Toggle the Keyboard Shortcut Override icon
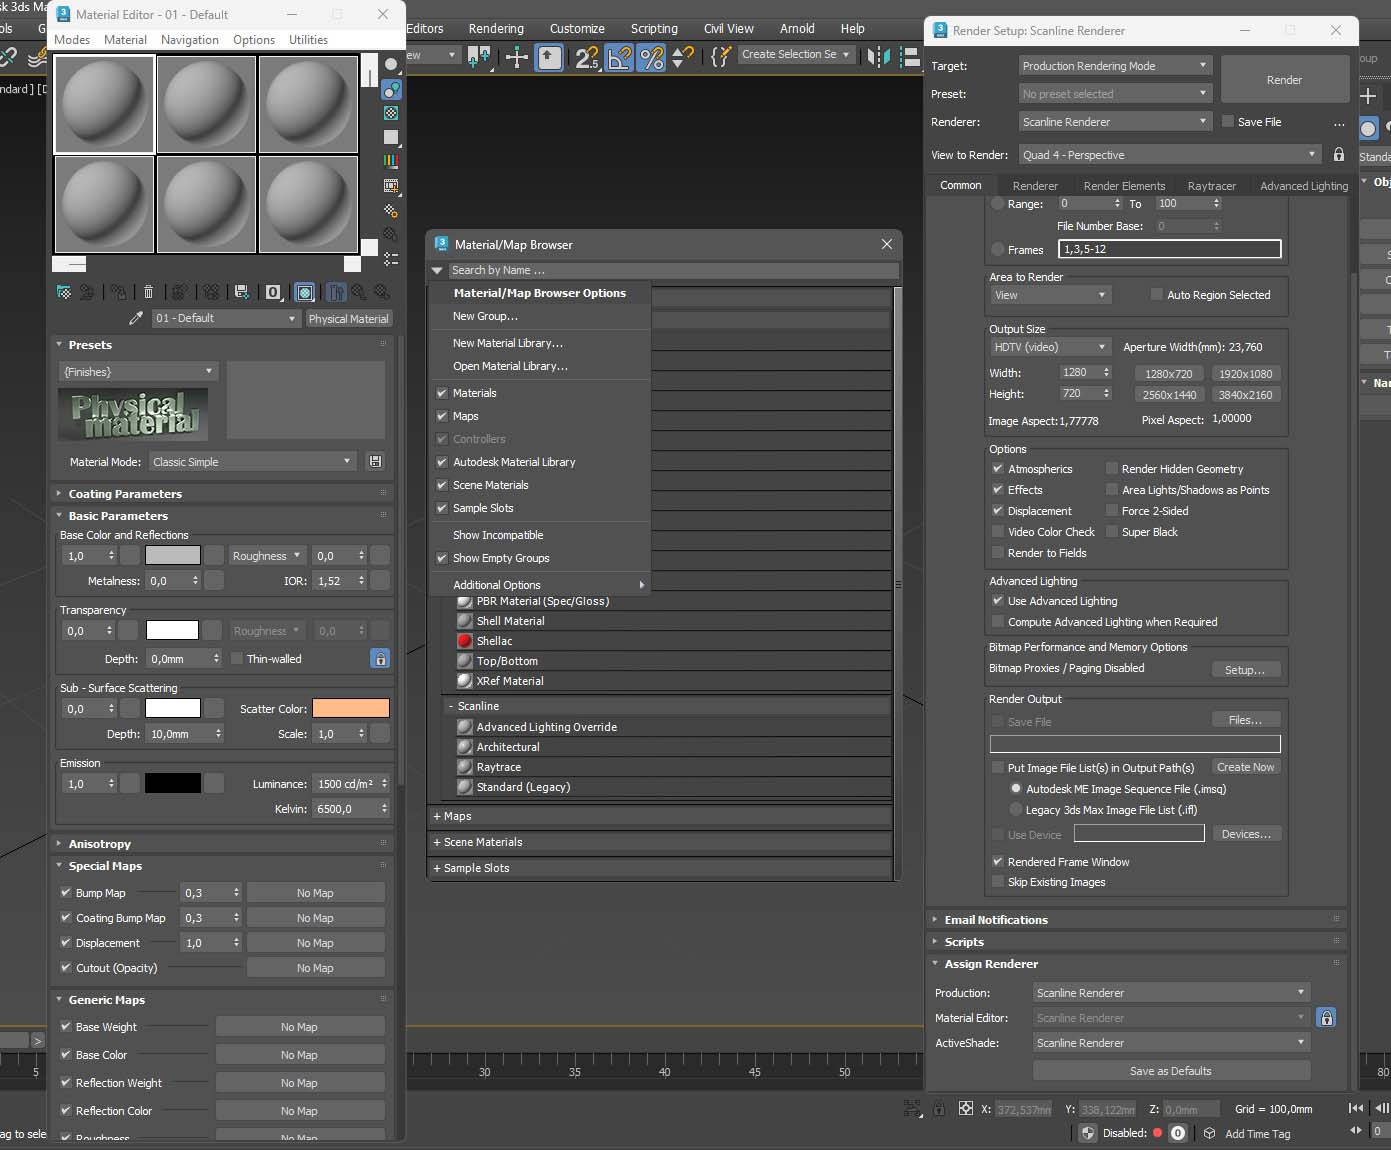Screen dimensions: 1391x1150 click(550, 57)
